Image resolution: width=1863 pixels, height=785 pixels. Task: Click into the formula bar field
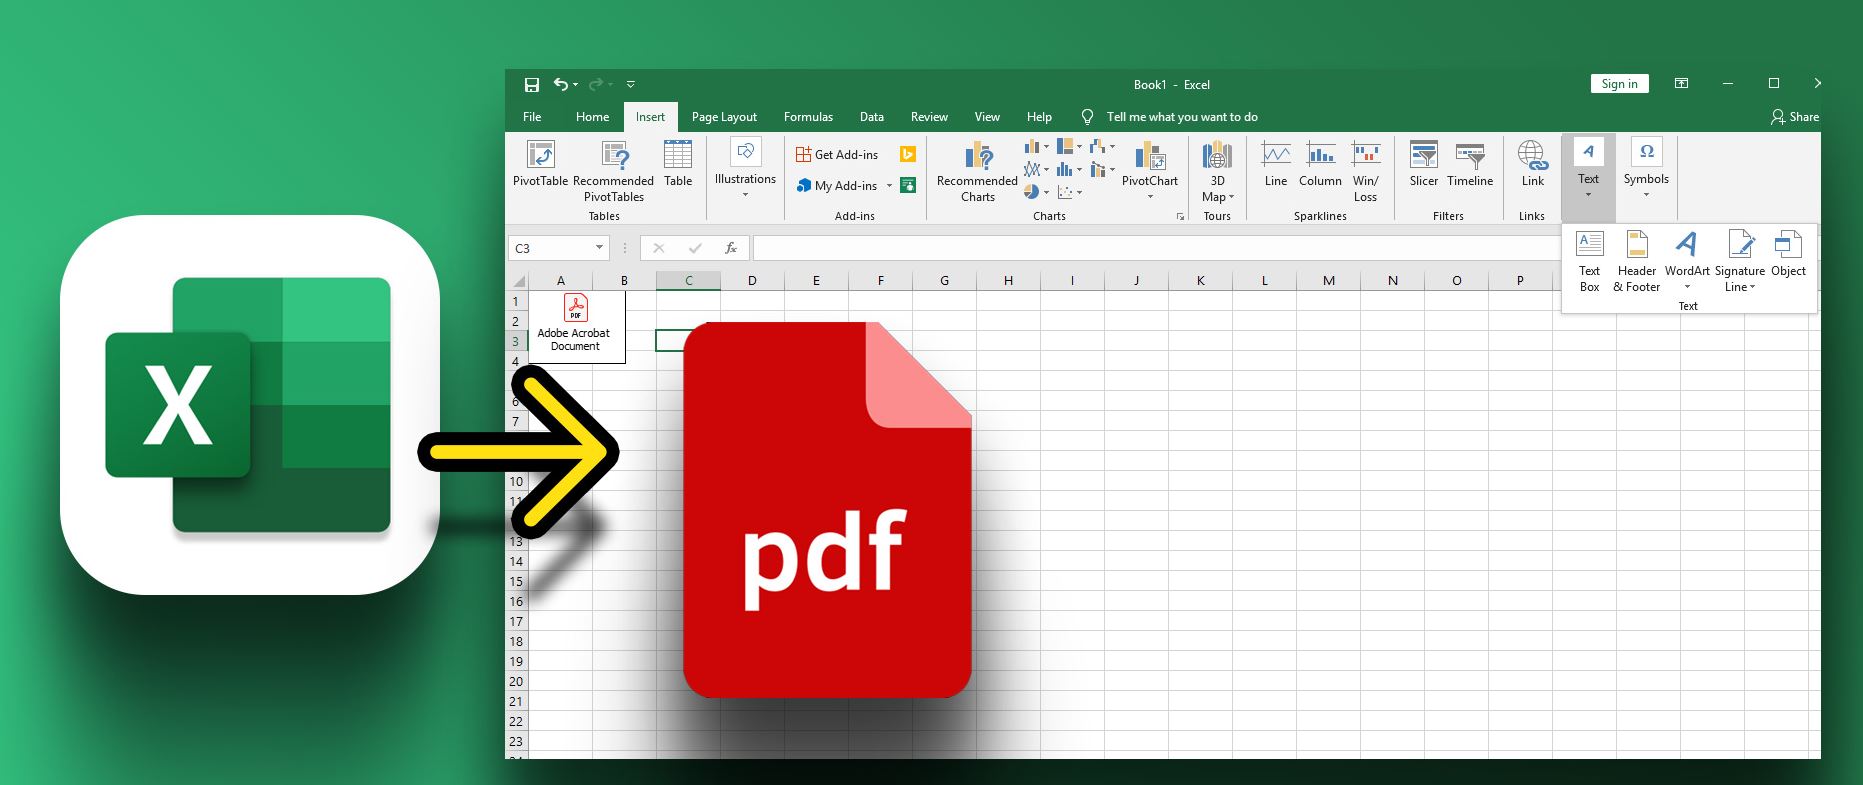click(x=1155, y=248)
